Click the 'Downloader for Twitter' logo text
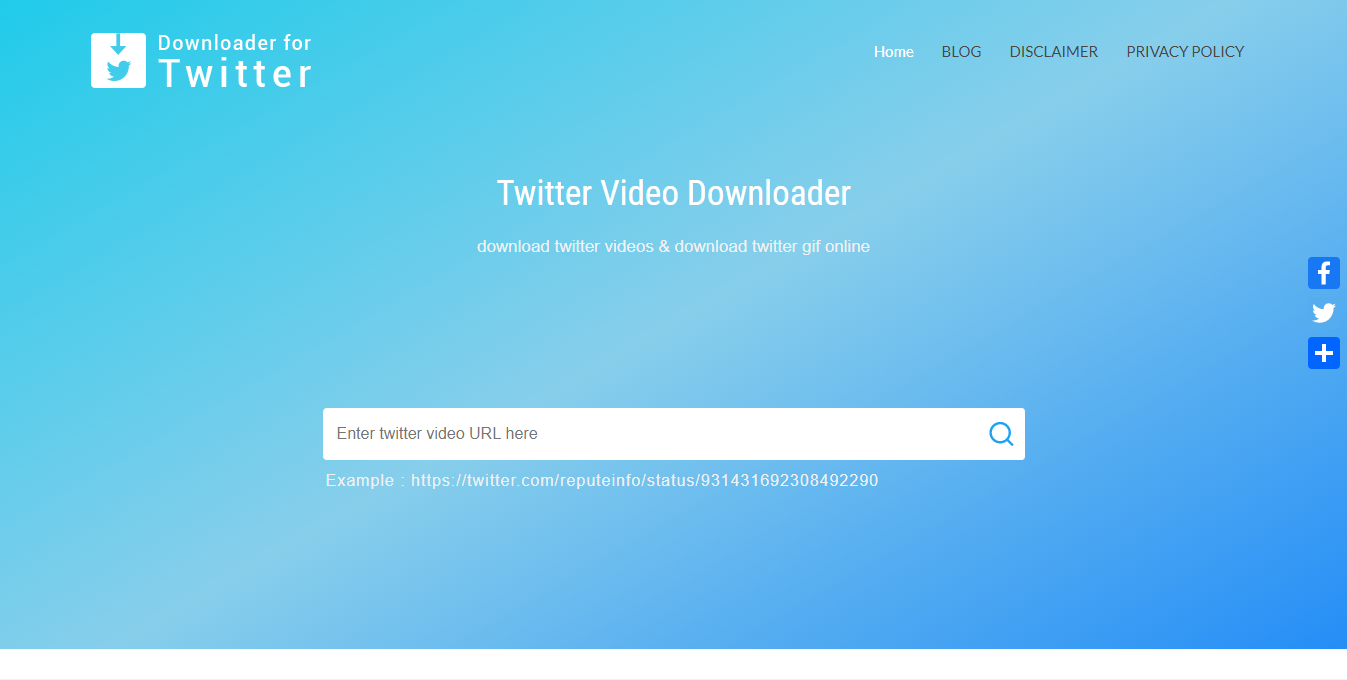The image size is (1347, 680). [x=235, y=62]
